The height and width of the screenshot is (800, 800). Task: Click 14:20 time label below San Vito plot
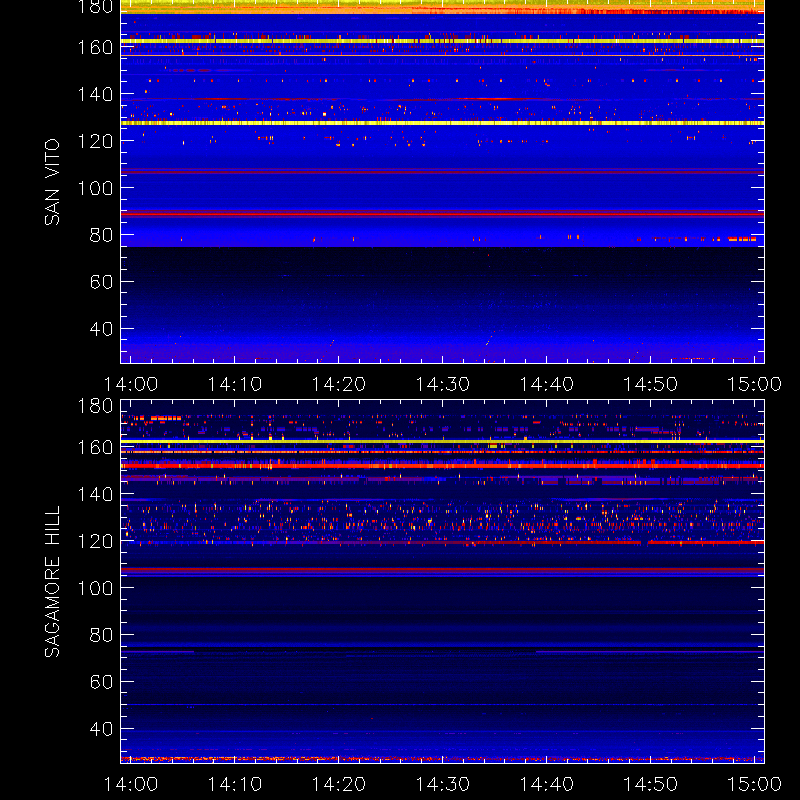339,384
